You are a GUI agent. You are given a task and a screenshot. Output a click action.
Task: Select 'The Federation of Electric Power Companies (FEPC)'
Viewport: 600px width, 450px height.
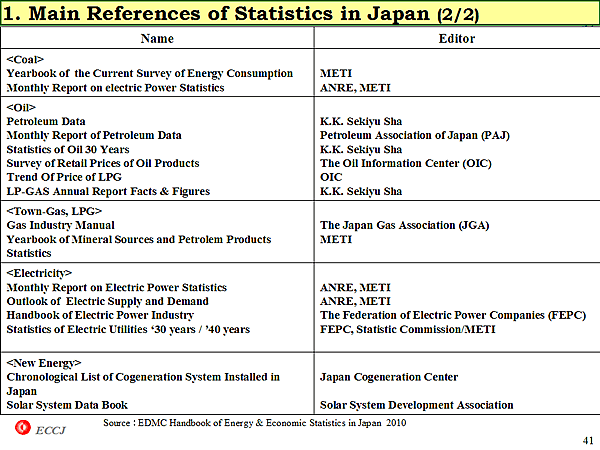(453, 315)
